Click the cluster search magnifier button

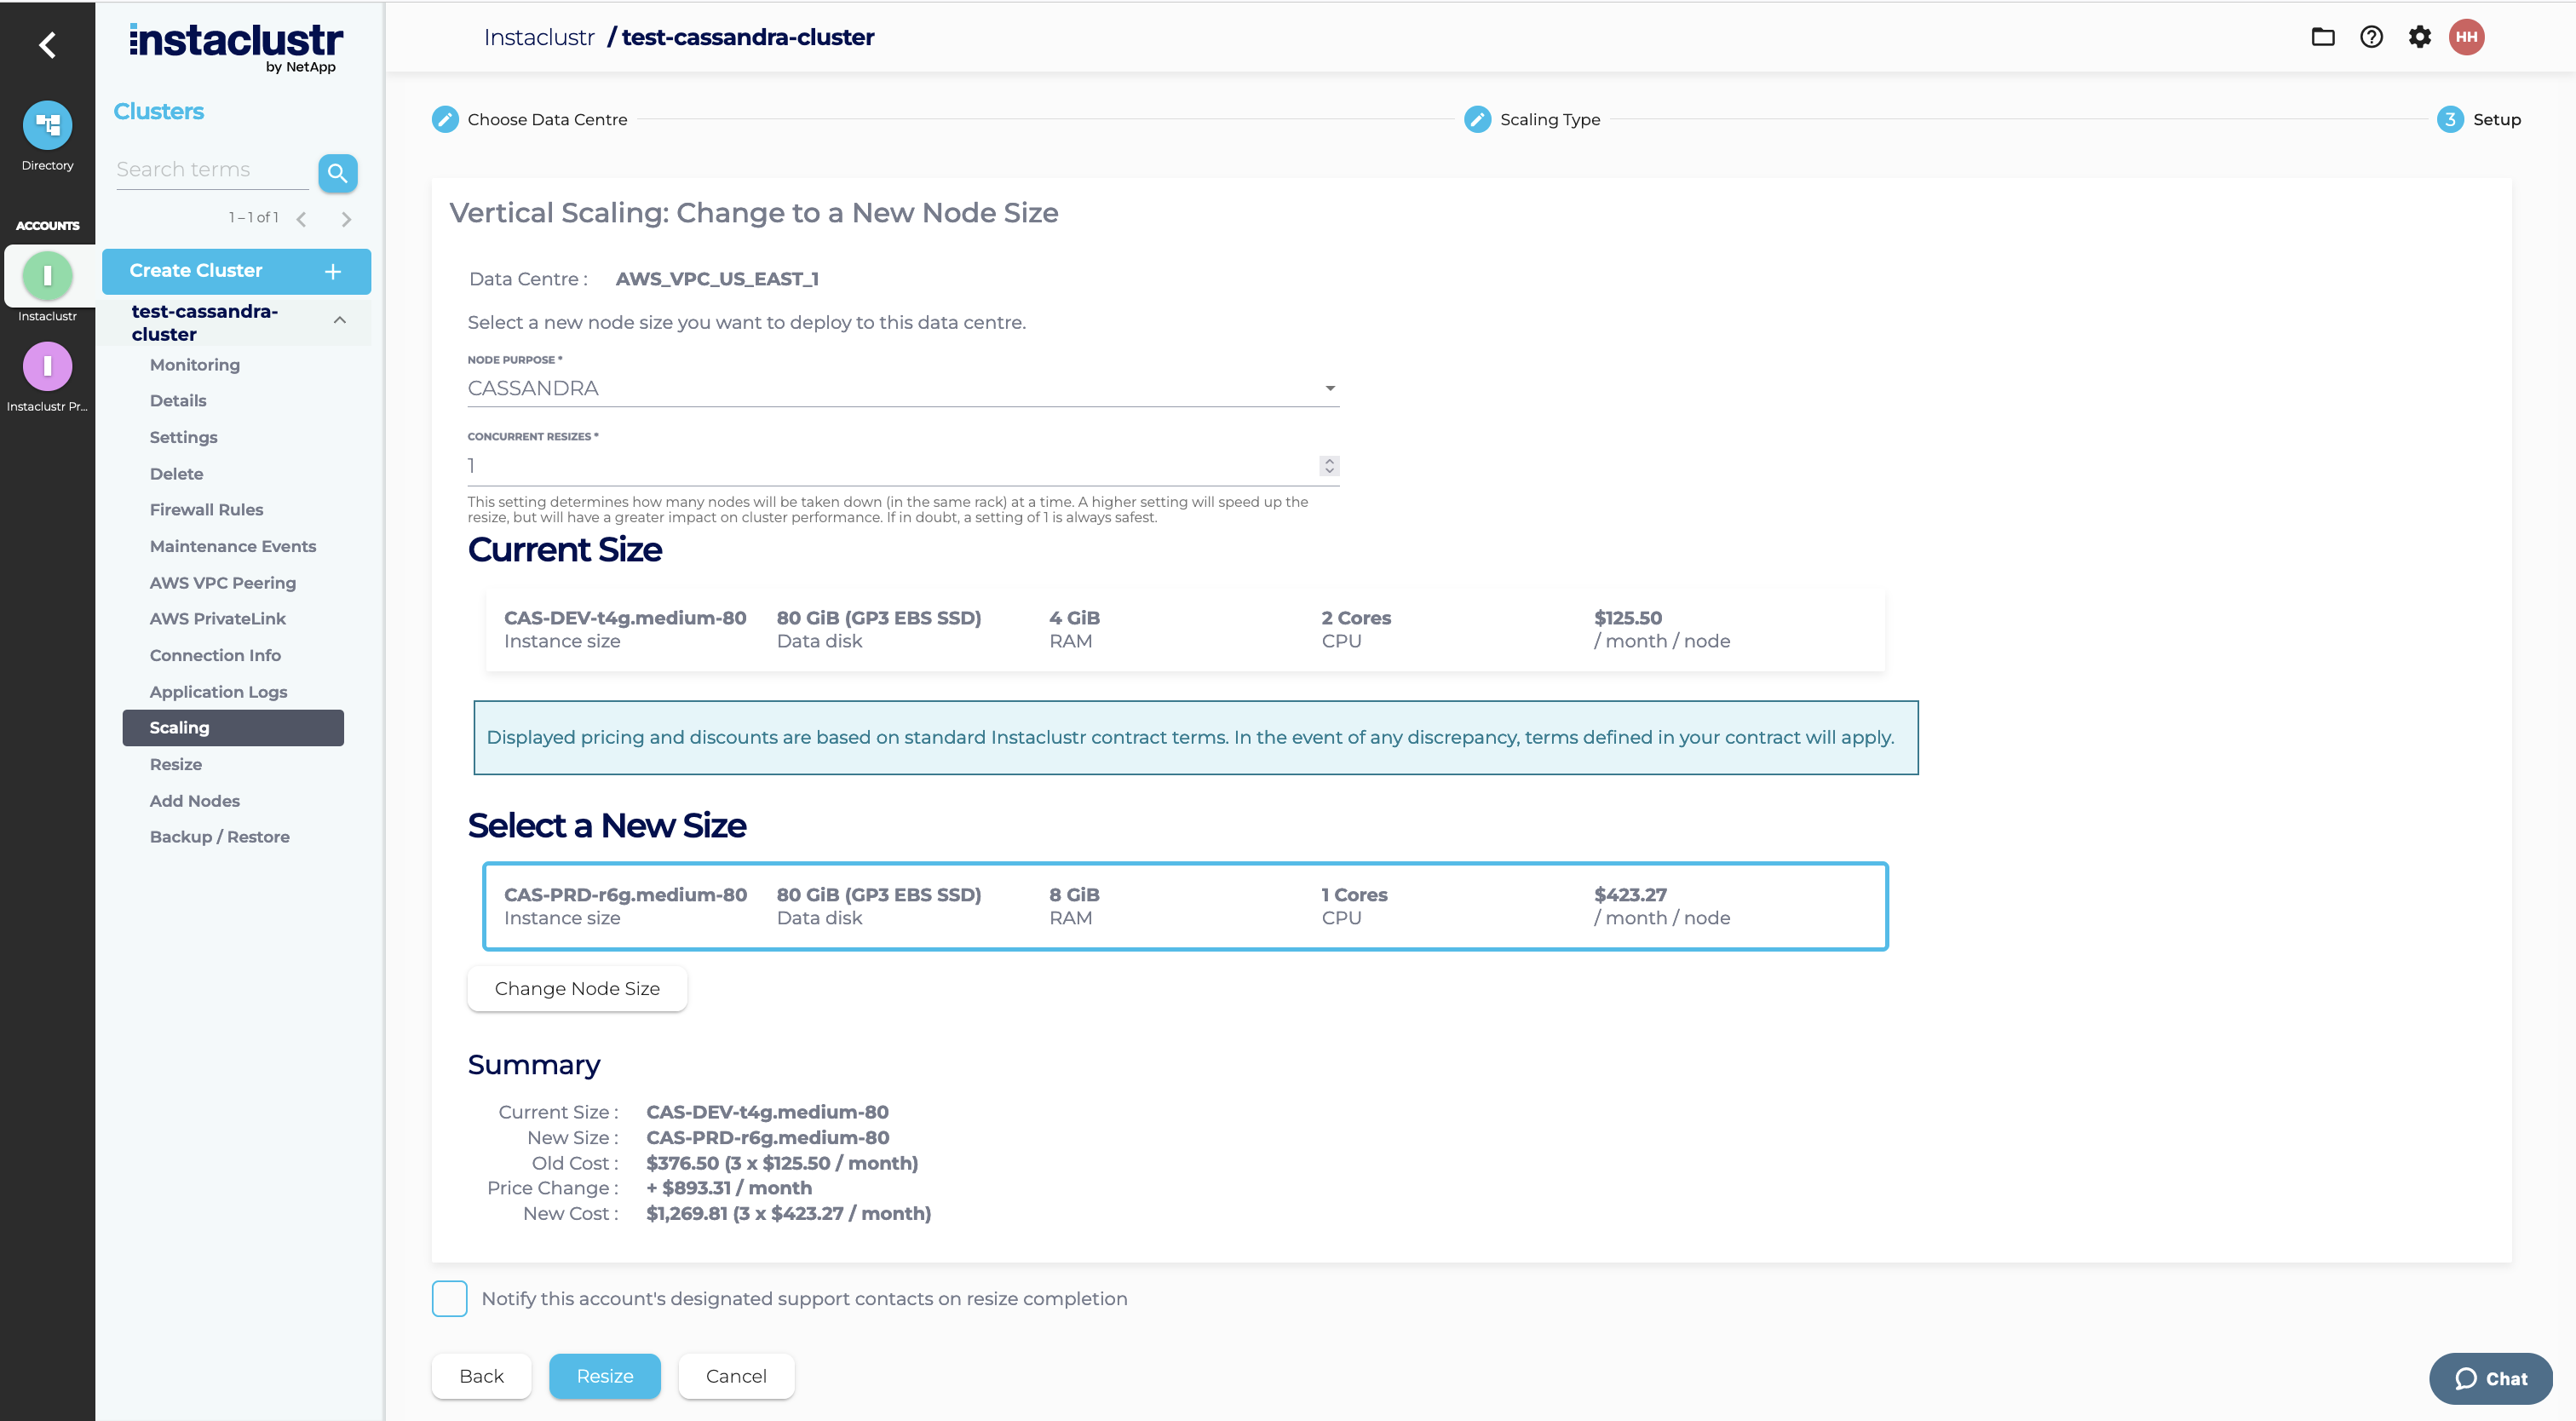point(337,172)
